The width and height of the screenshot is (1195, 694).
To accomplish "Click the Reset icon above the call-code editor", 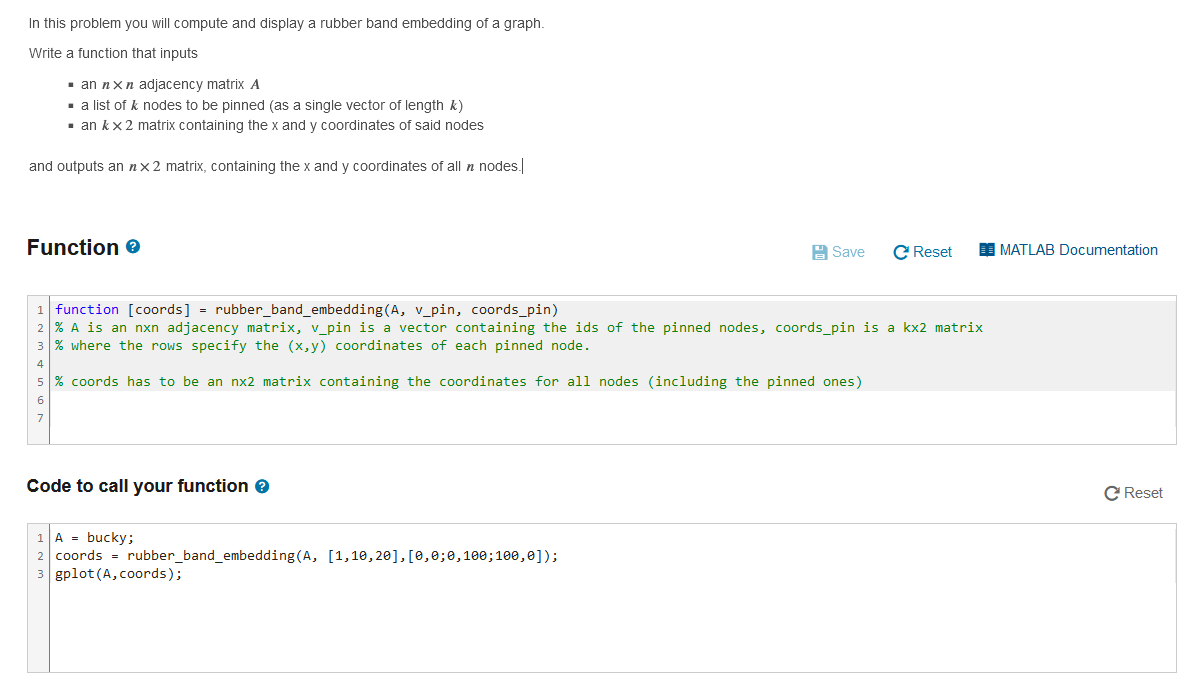I will coord(1110,493).
